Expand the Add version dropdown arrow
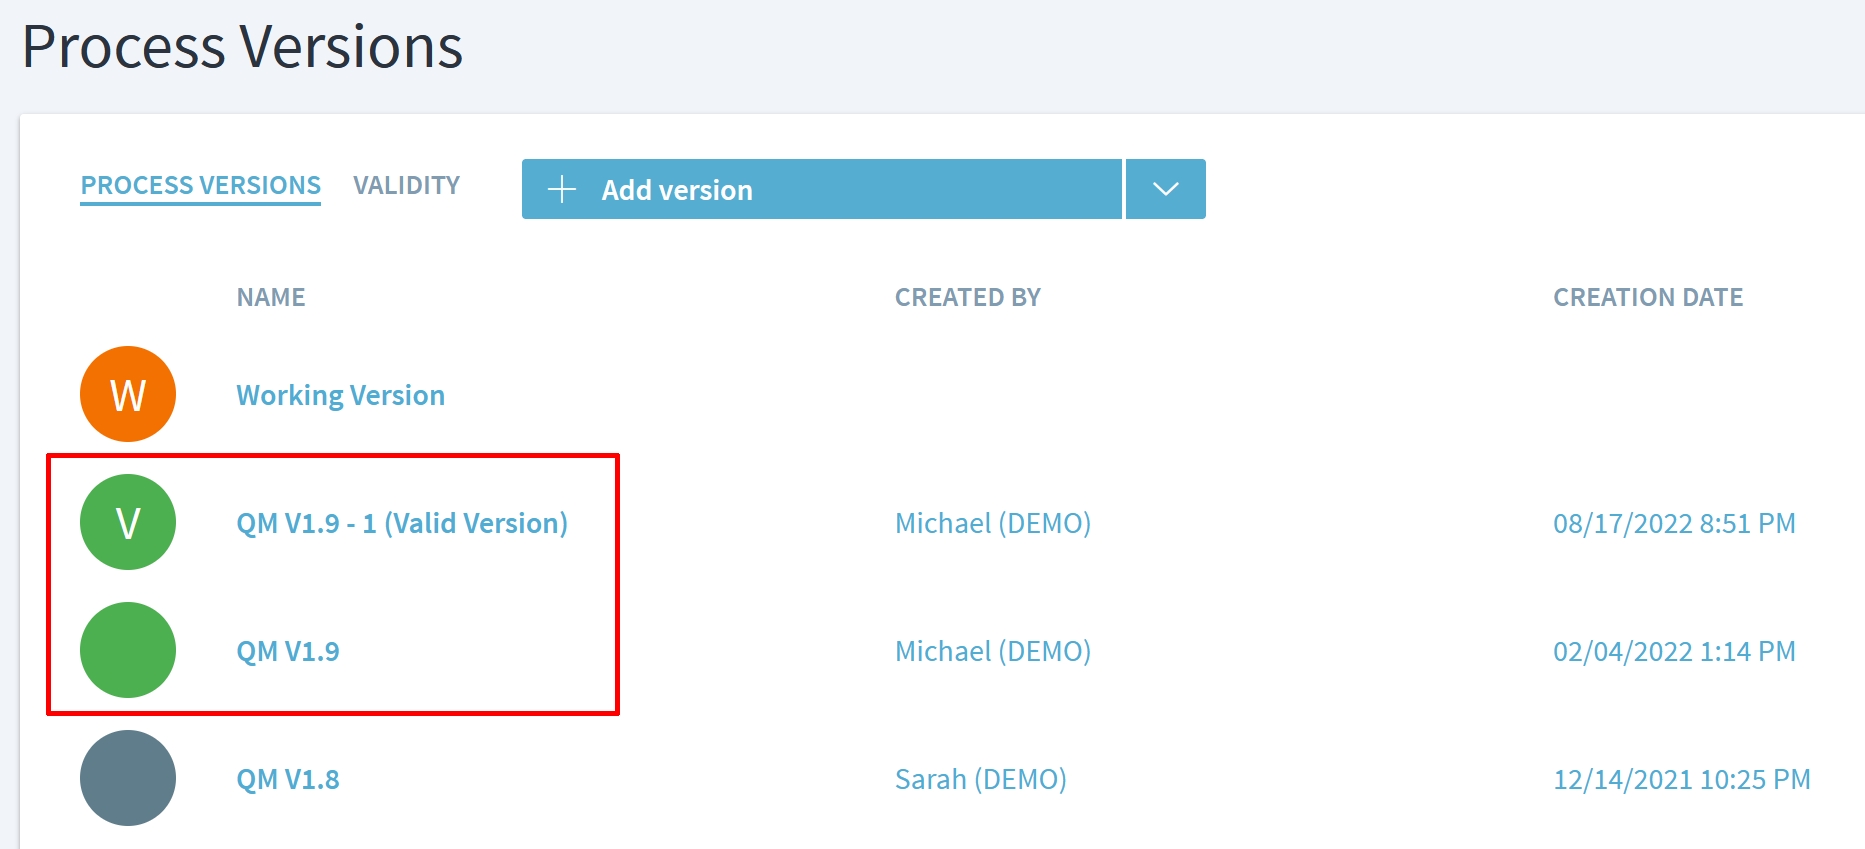 (x=1165, y=189)
